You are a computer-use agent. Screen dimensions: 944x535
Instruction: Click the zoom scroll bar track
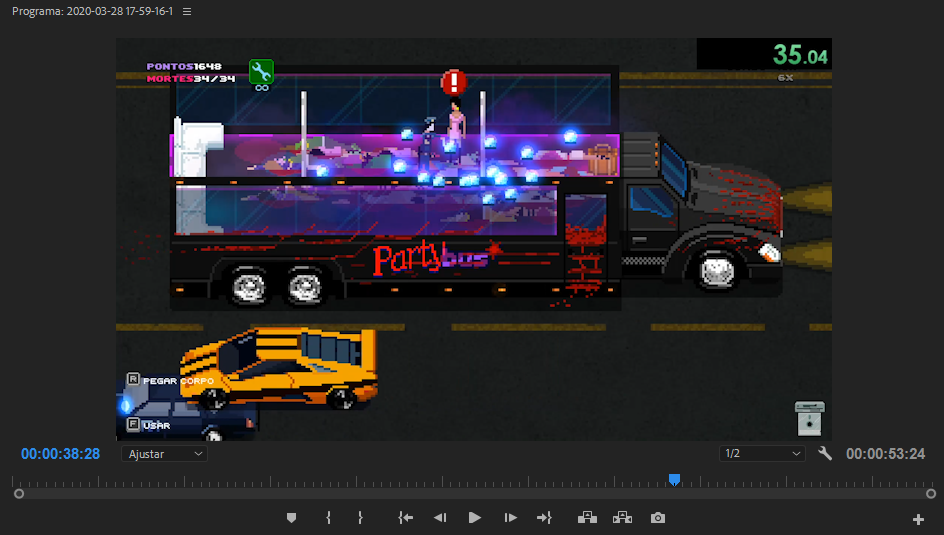[475, 493]
